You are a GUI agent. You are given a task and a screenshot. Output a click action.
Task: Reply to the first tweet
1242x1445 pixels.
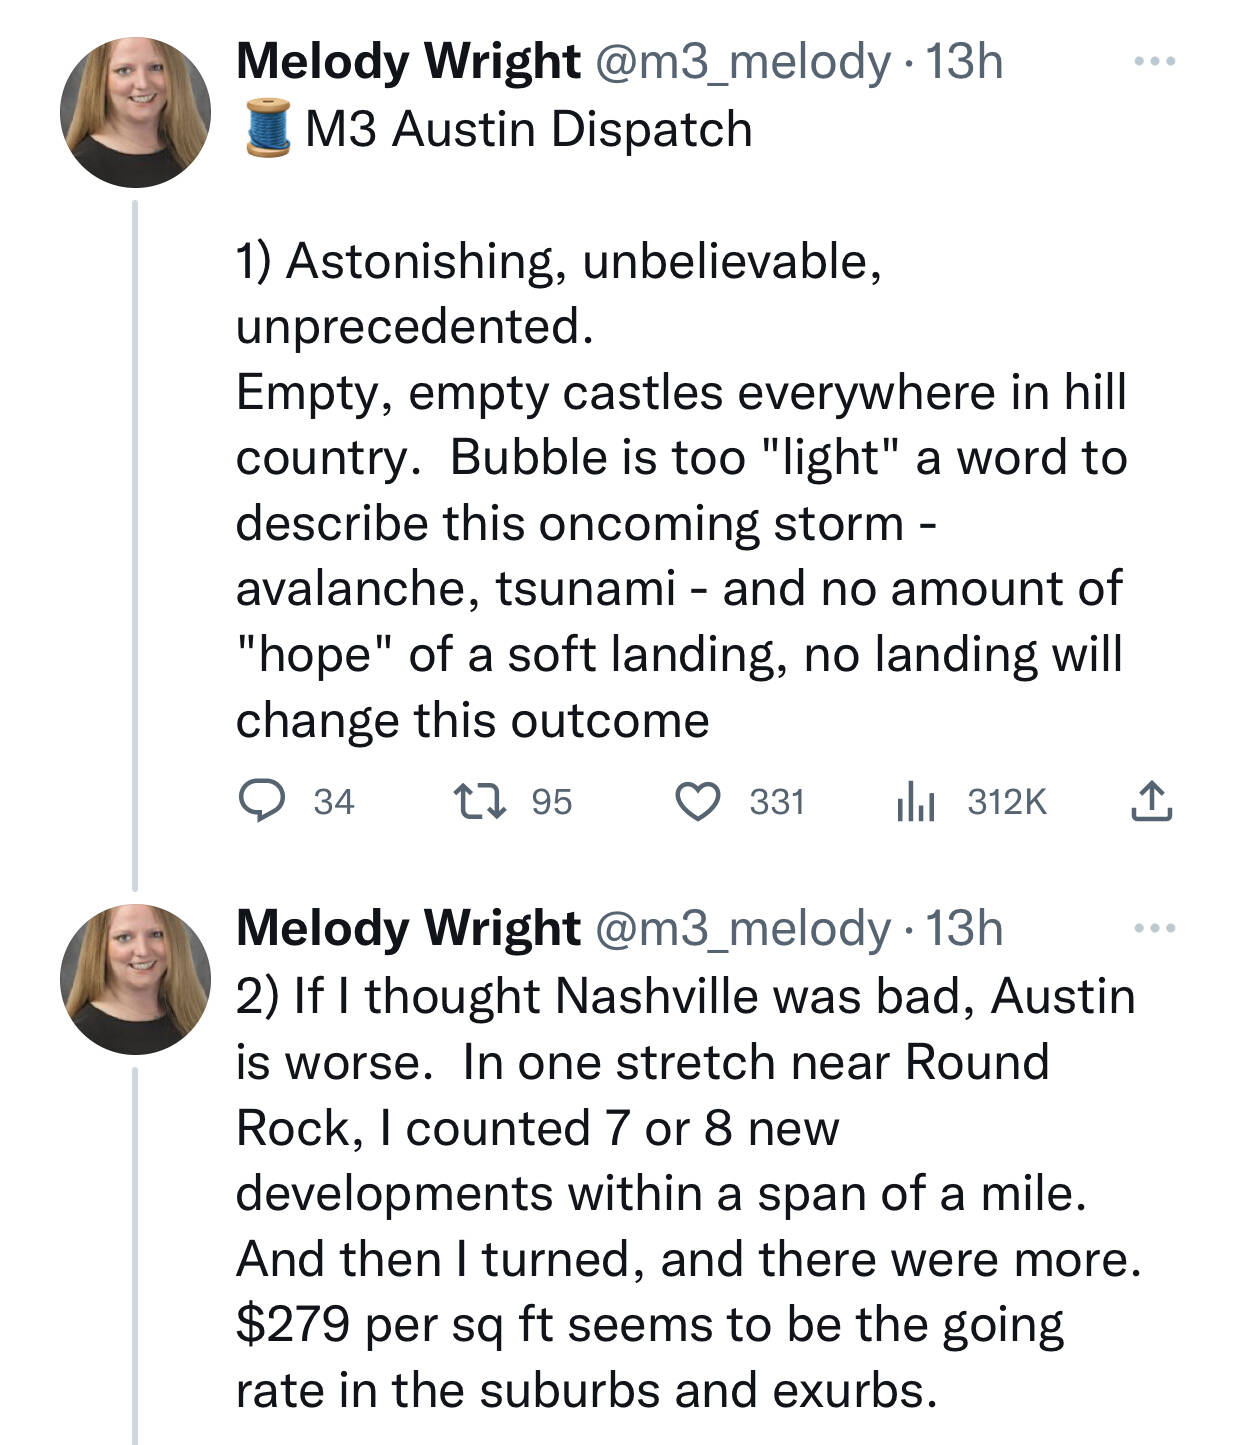262,802
